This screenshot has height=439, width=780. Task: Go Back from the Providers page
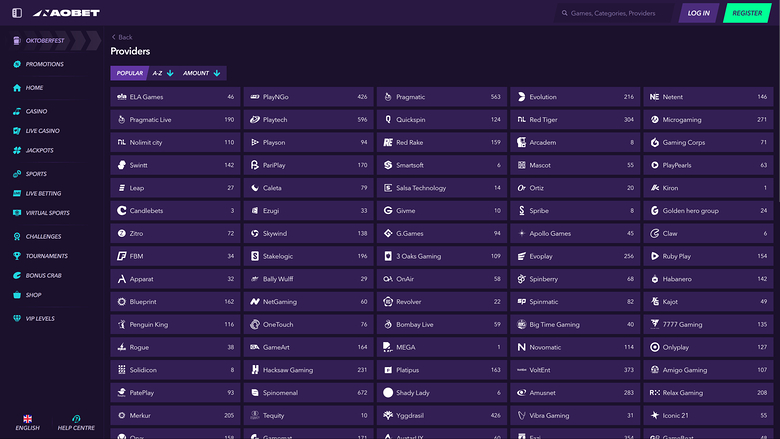[x=122, y=37]
